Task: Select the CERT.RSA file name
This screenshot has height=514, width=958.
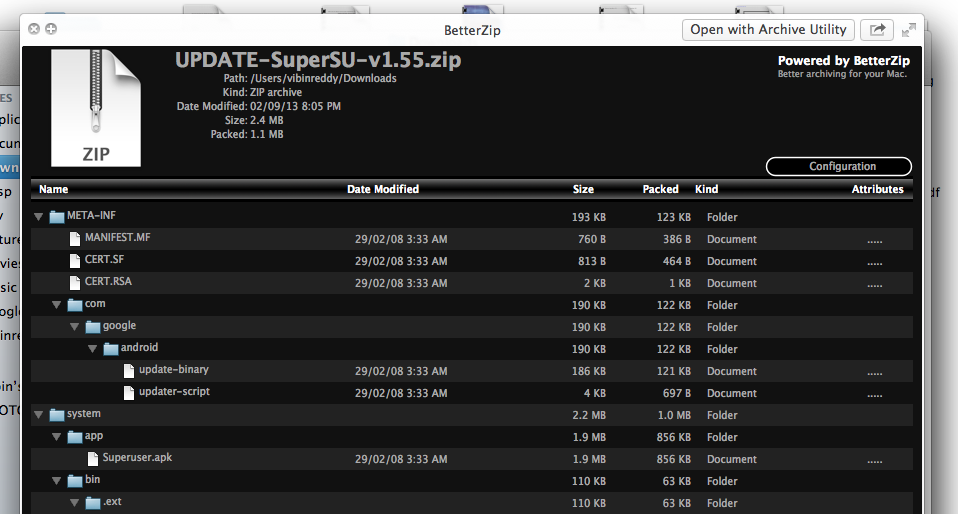Action: [108, 281]
